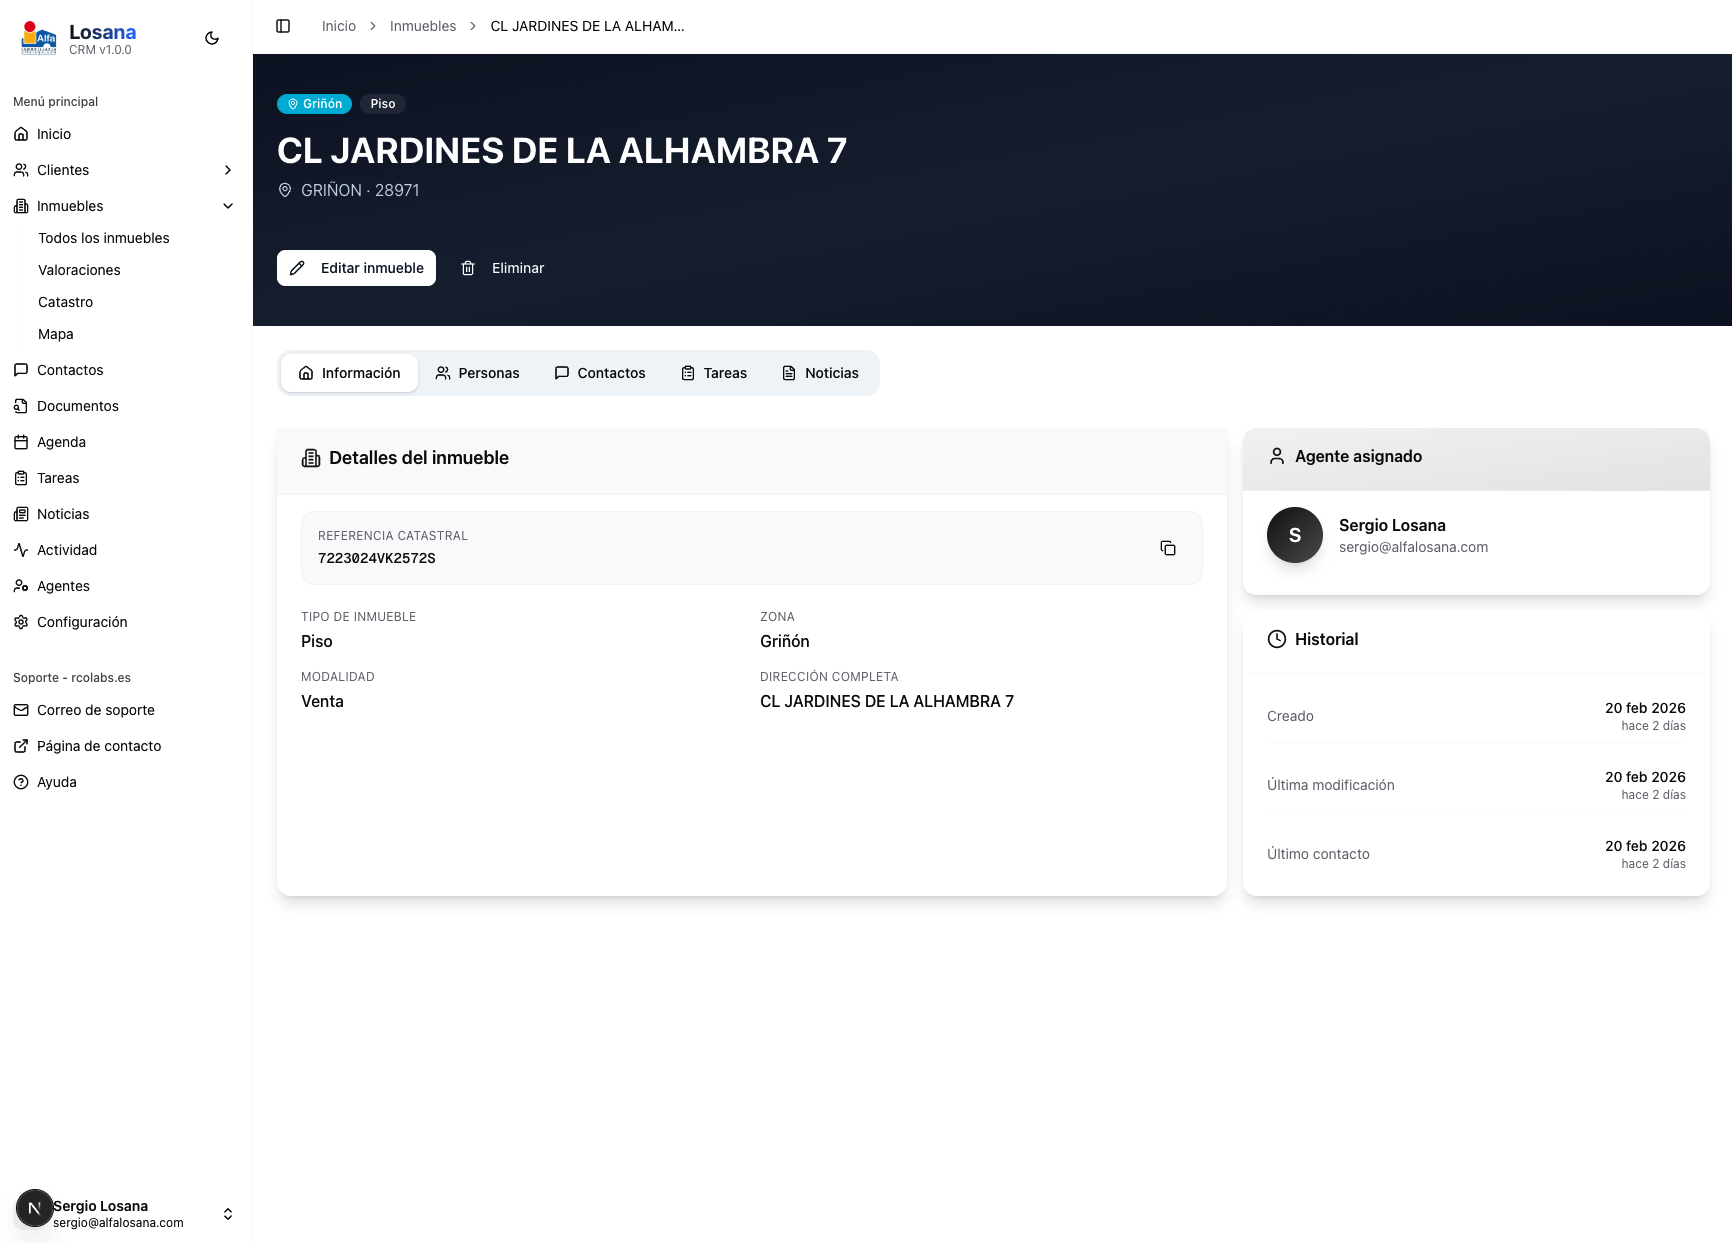The height and width of the screenshot is (1243, 1732).
Task: Toggle the sidebar panel visibility
Action: click(x=283, y=26)
